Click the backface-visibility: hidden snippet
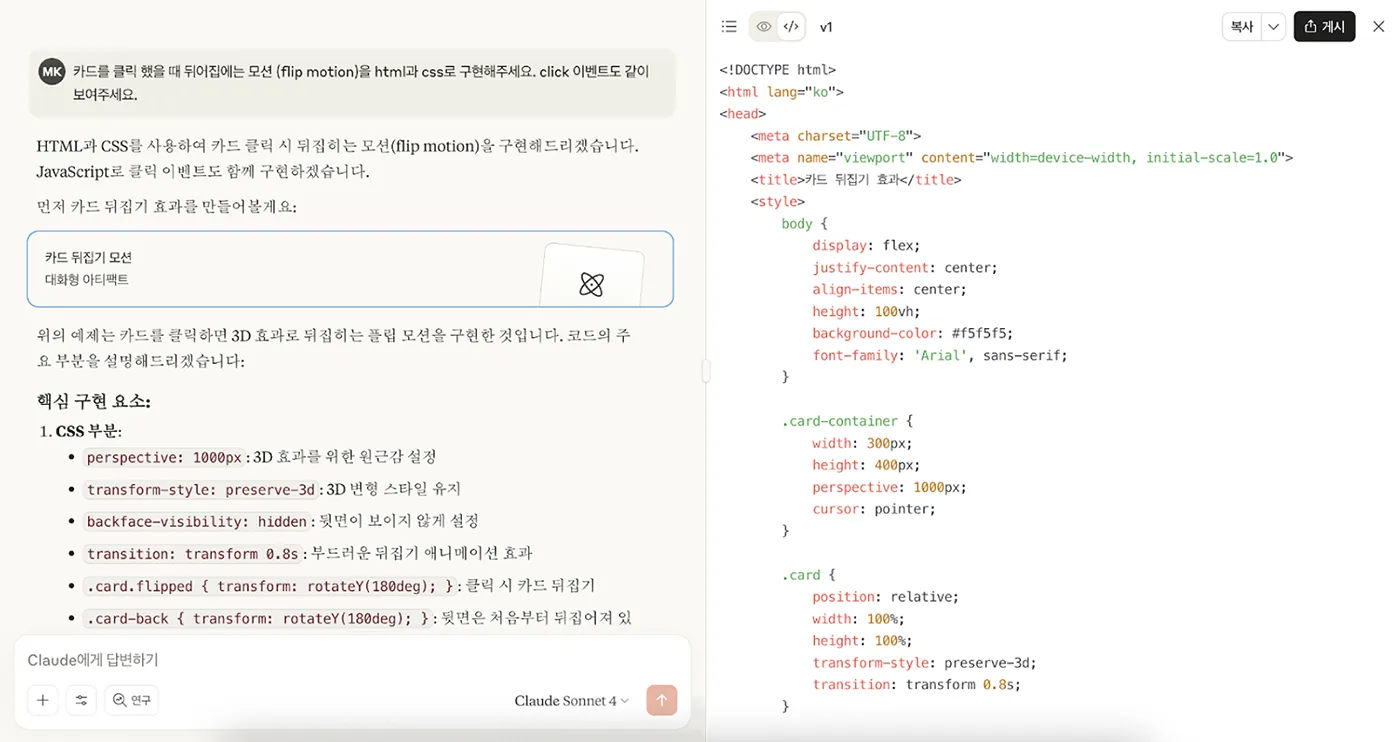The width and height of the screenshot is (1400, 742). (197, 521)
